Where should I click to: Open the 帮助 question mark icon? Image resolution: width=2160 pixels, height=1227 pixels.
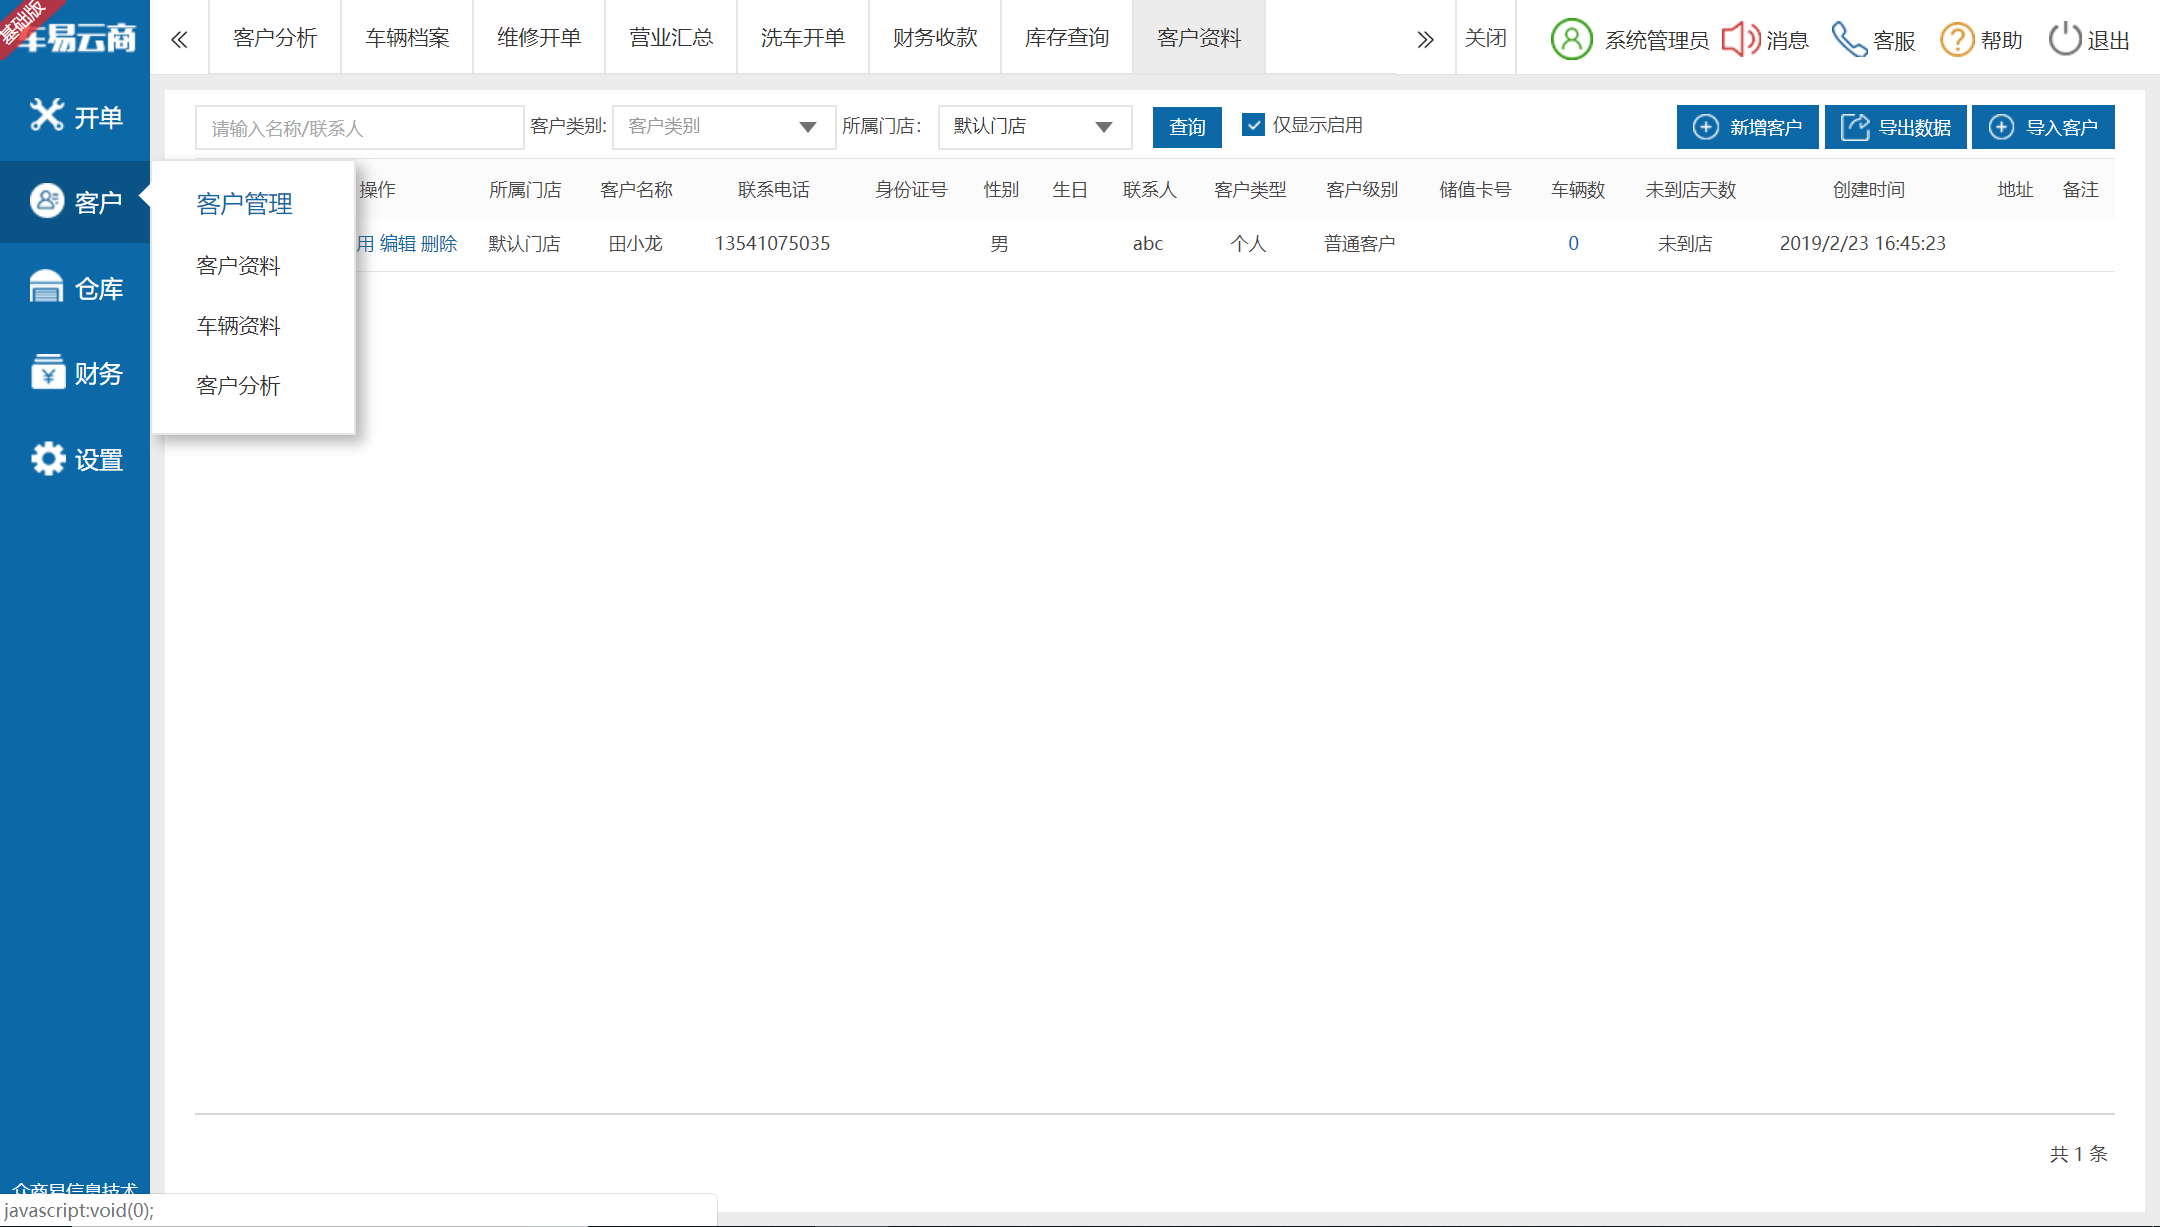tap(1956, 40)
